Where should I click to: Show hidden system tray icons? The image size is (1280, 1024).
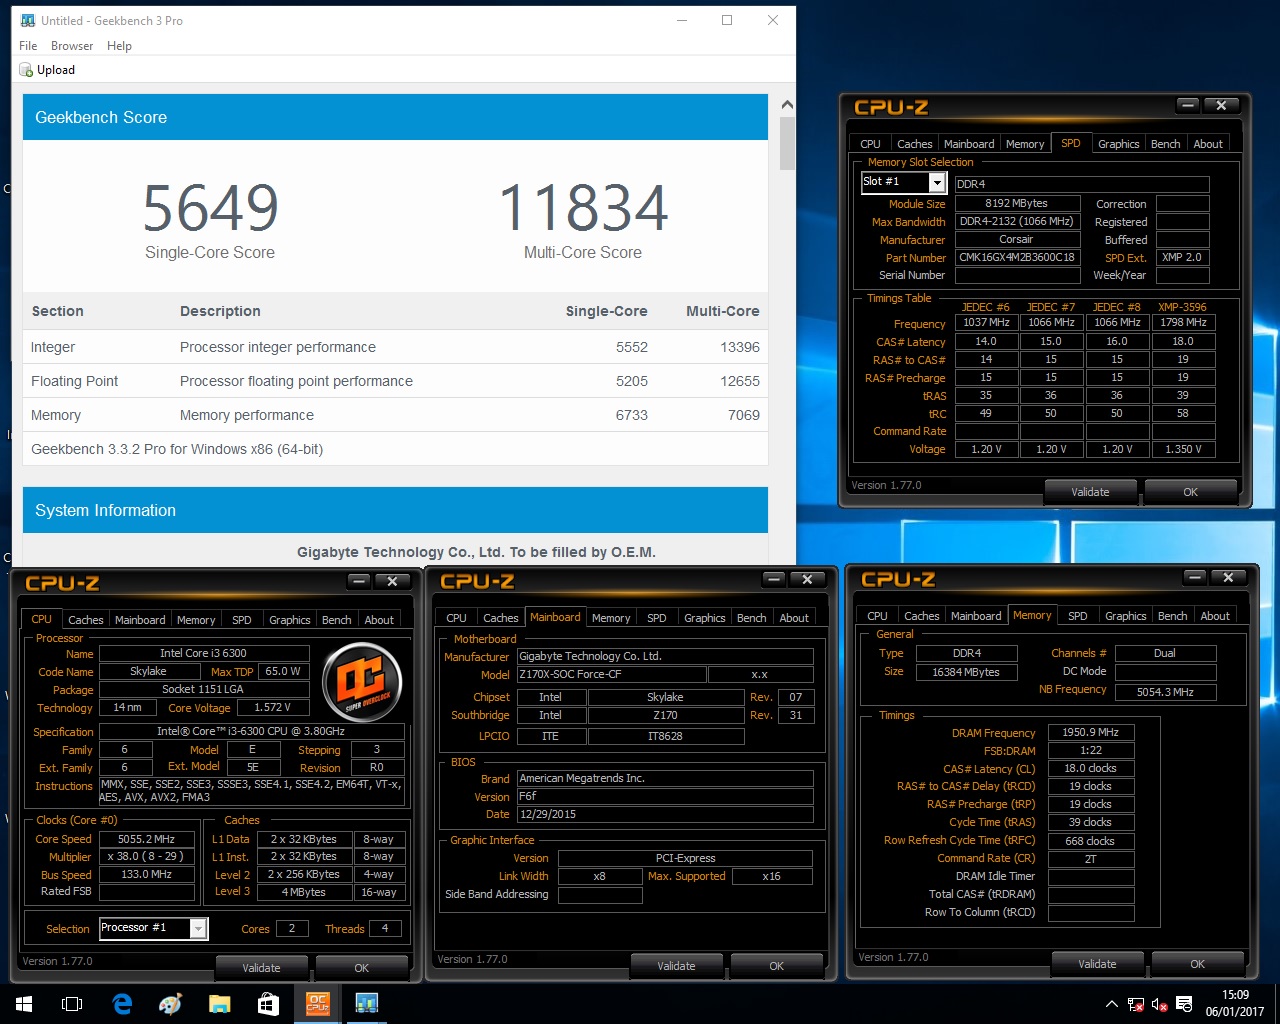click(x=1111, y=1004)
